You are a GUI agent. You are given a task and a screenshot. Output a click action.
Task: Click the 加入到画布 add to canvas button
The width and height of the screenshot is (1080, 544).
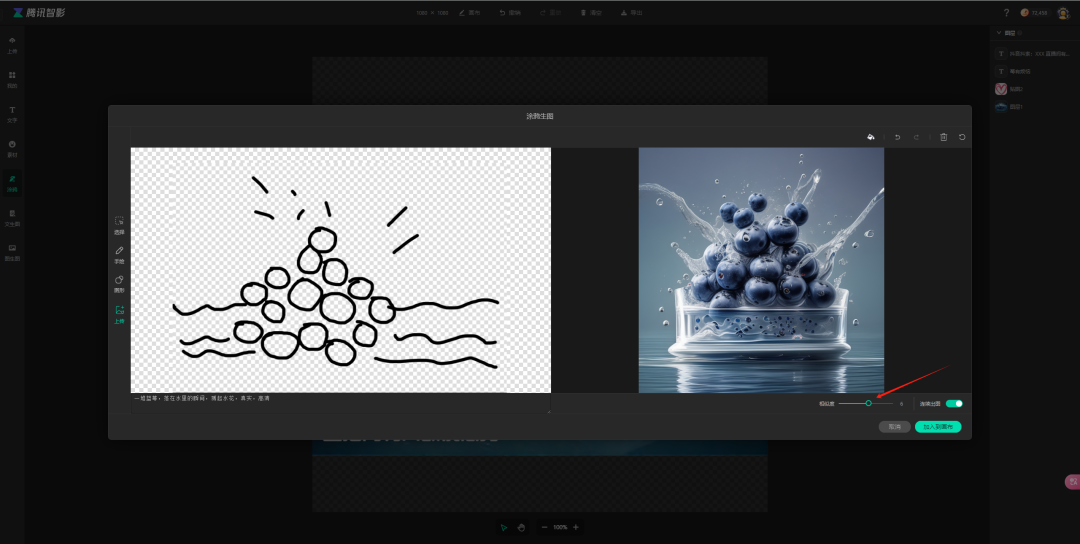pyautogui.click(x=937, y=426)
